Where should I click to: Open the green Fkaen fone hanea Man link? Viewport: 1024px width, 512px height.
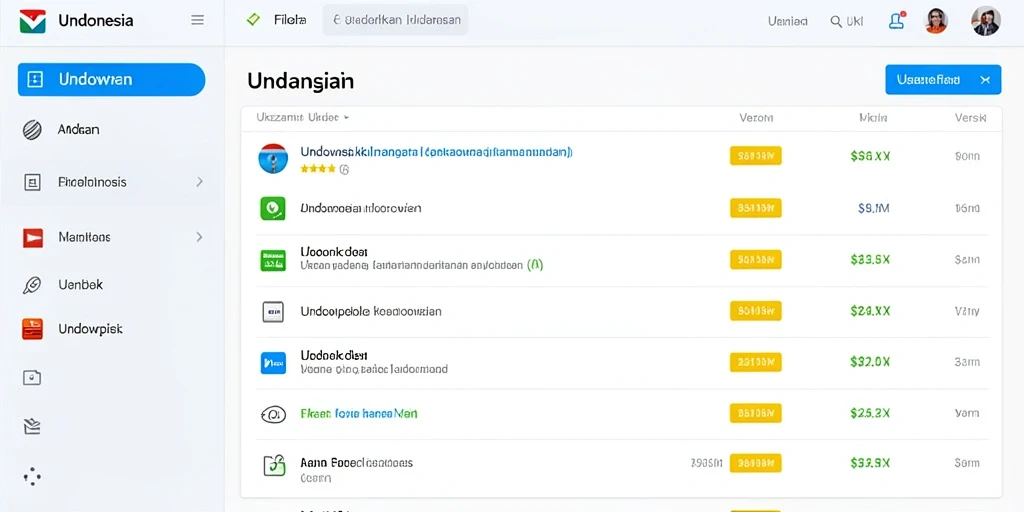[x=359, y=413]
